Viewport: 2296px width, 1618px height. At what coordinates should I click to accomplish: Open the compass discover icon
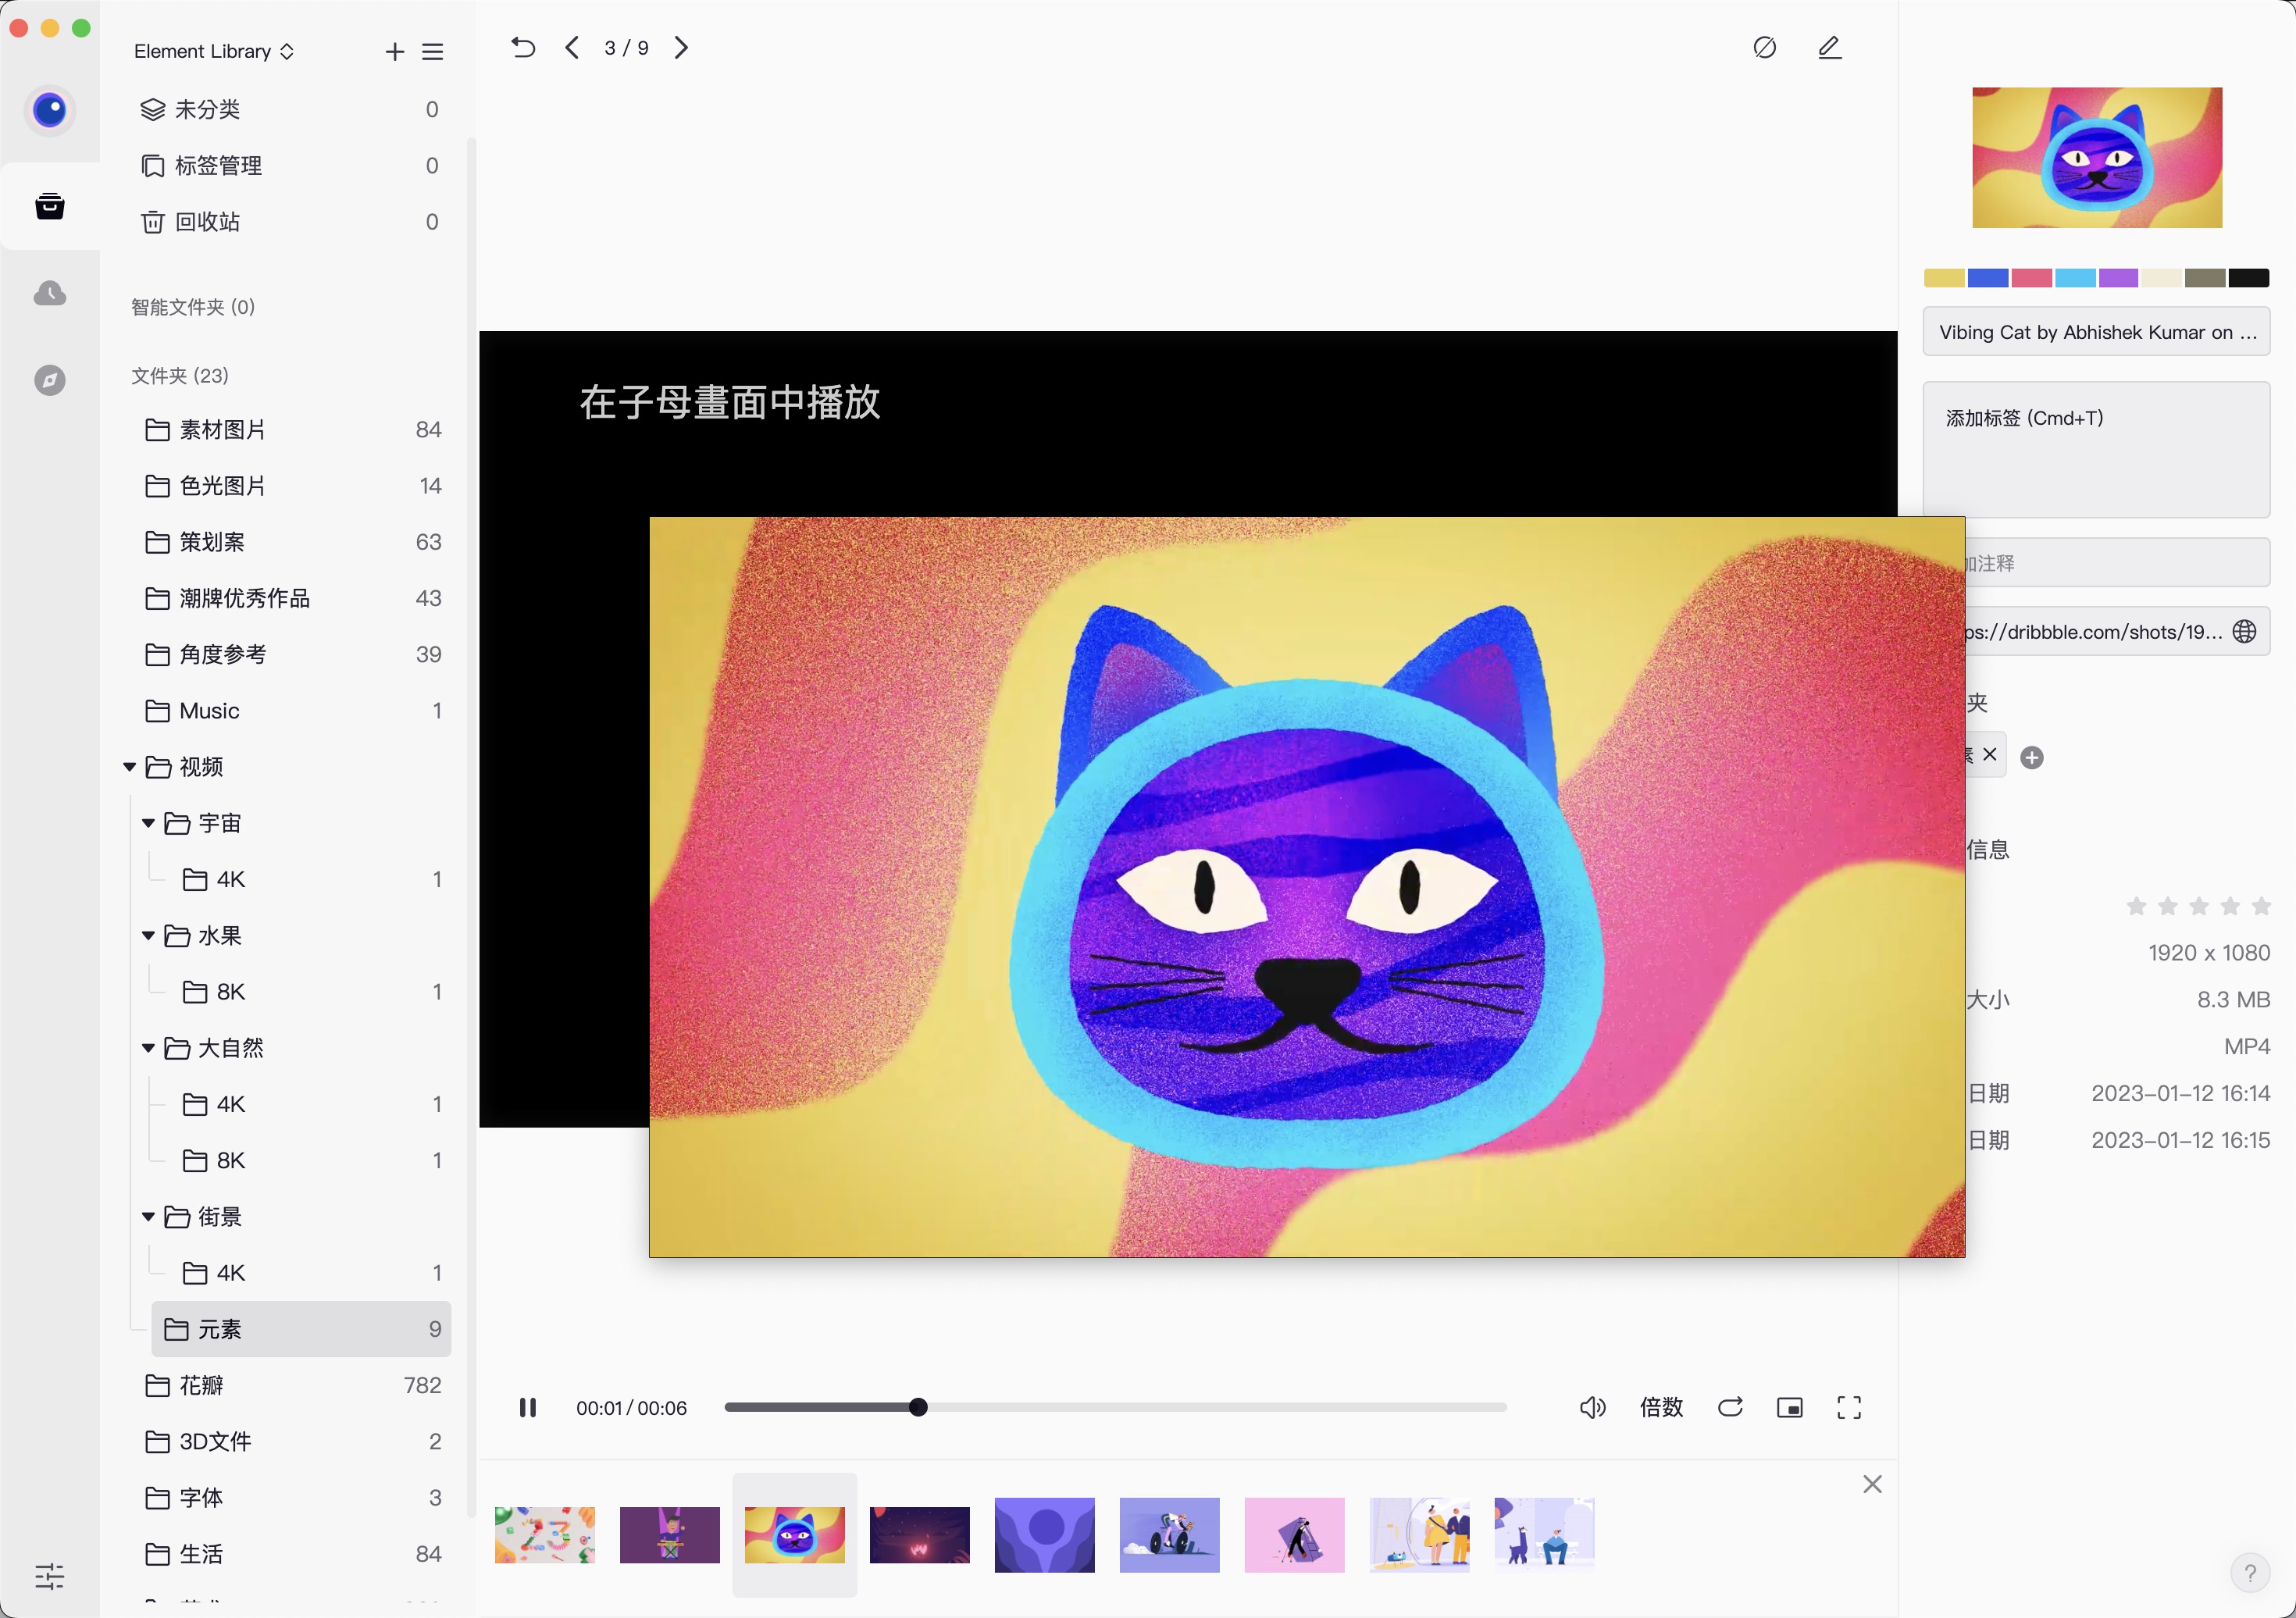click(50, 380)
